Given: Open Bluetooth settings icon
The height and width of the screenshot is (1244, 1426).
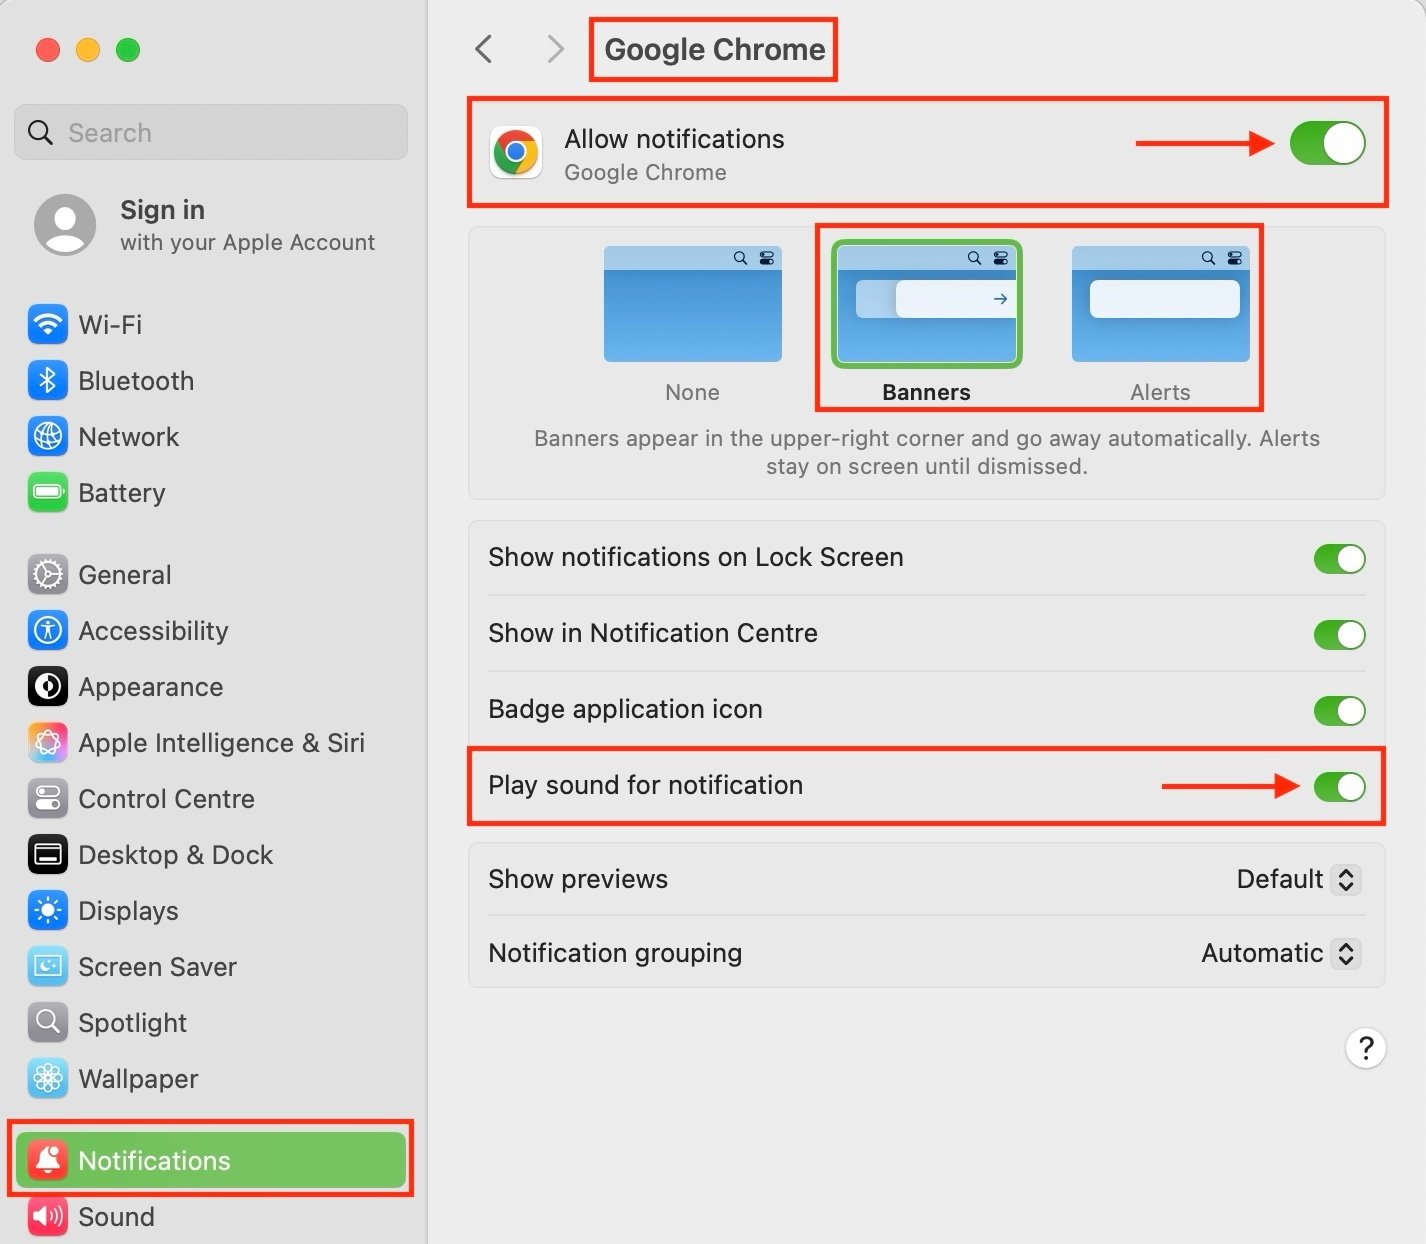Looking at the screenshot, I should pos(47,381).
